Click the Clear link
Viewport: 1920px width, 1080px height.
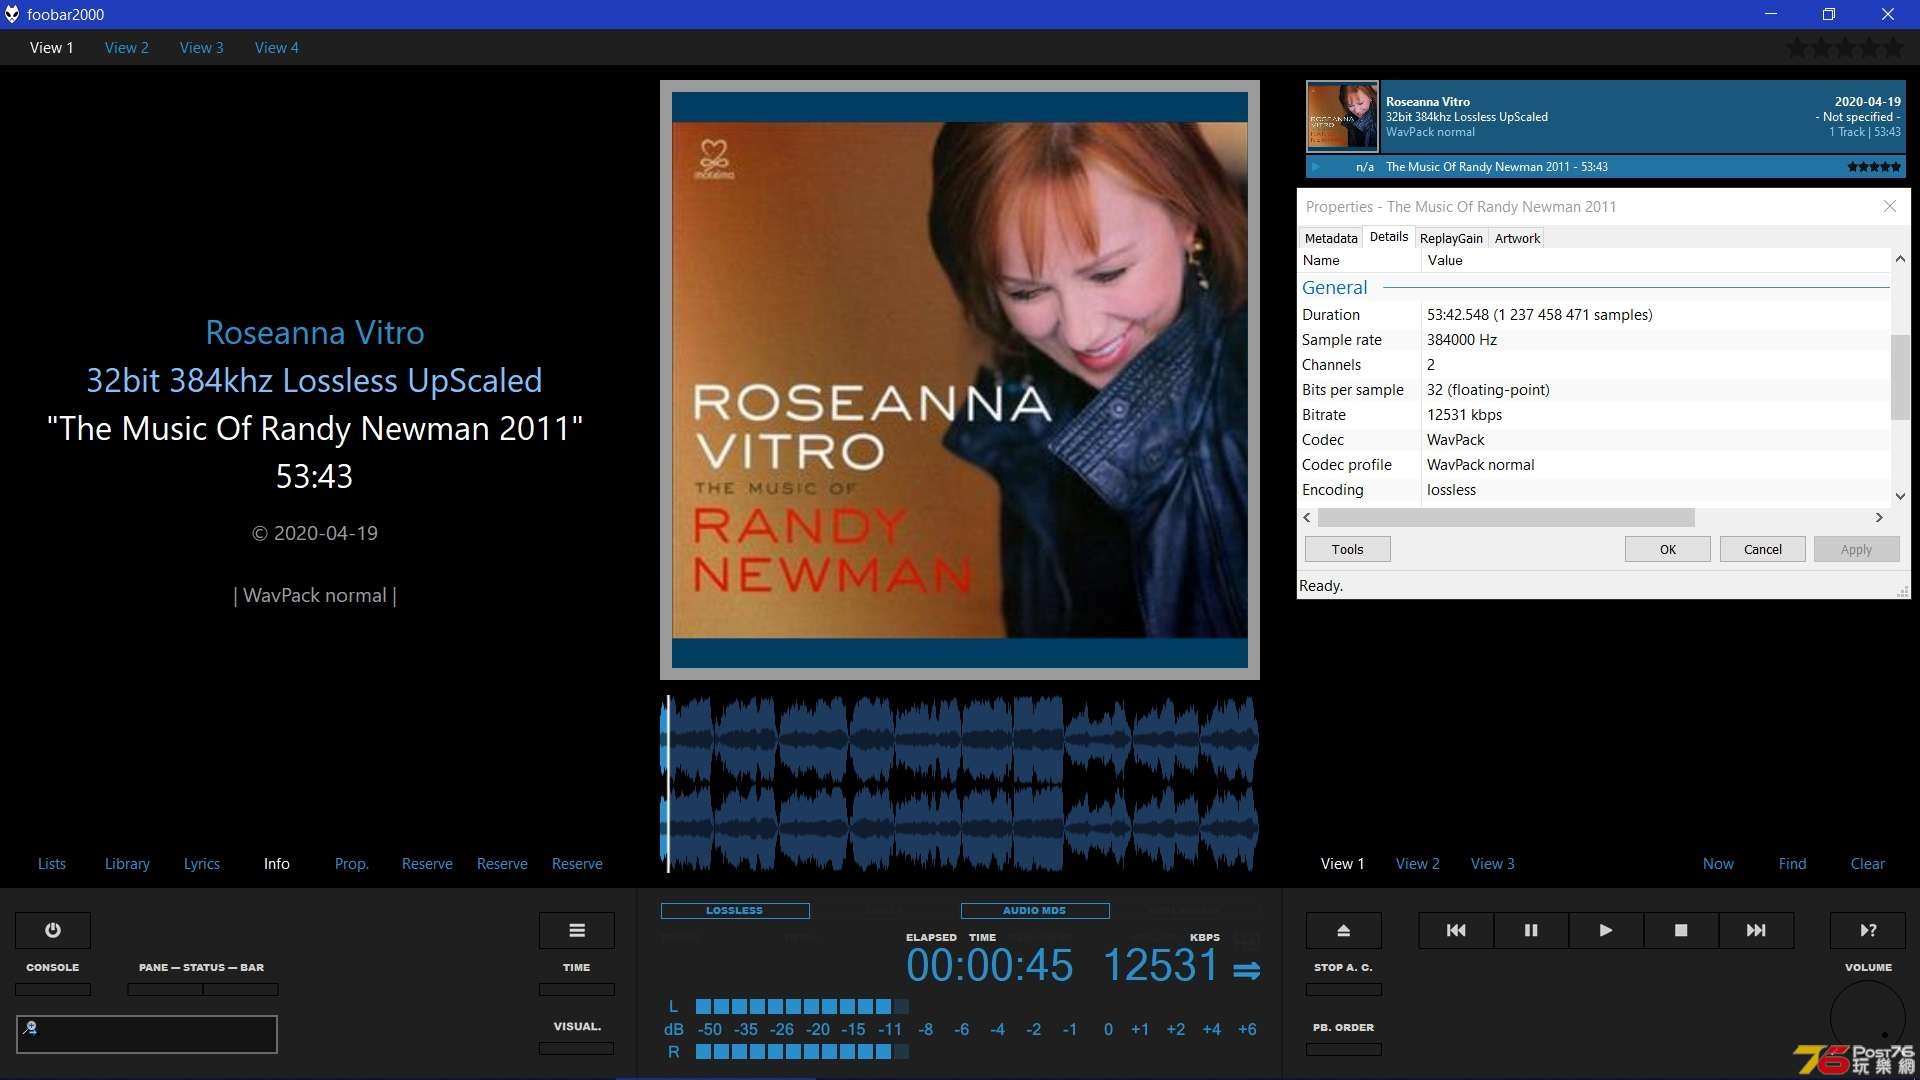1868,864
